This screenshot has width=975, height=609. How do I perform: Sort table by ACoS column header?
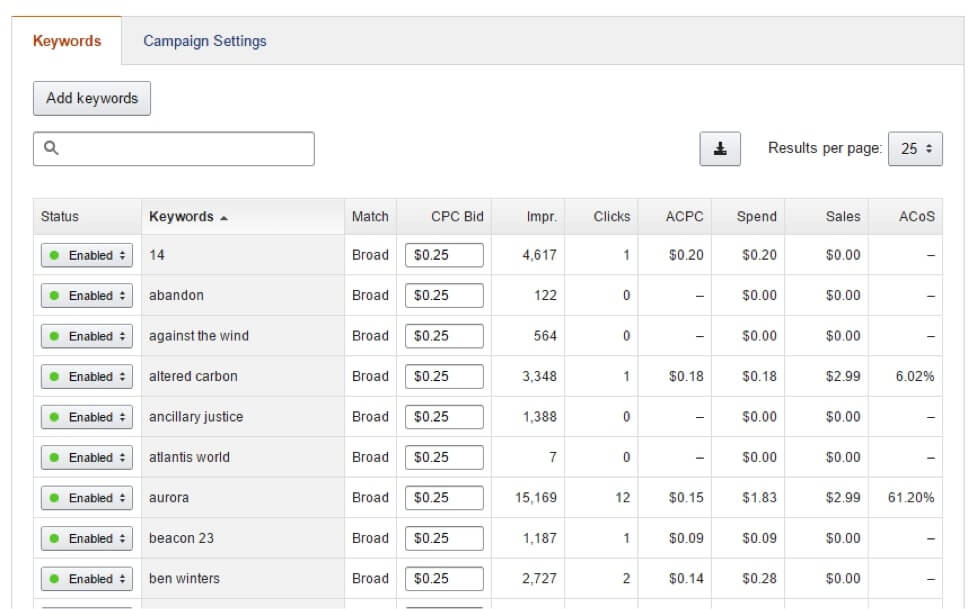coord(917,216)
